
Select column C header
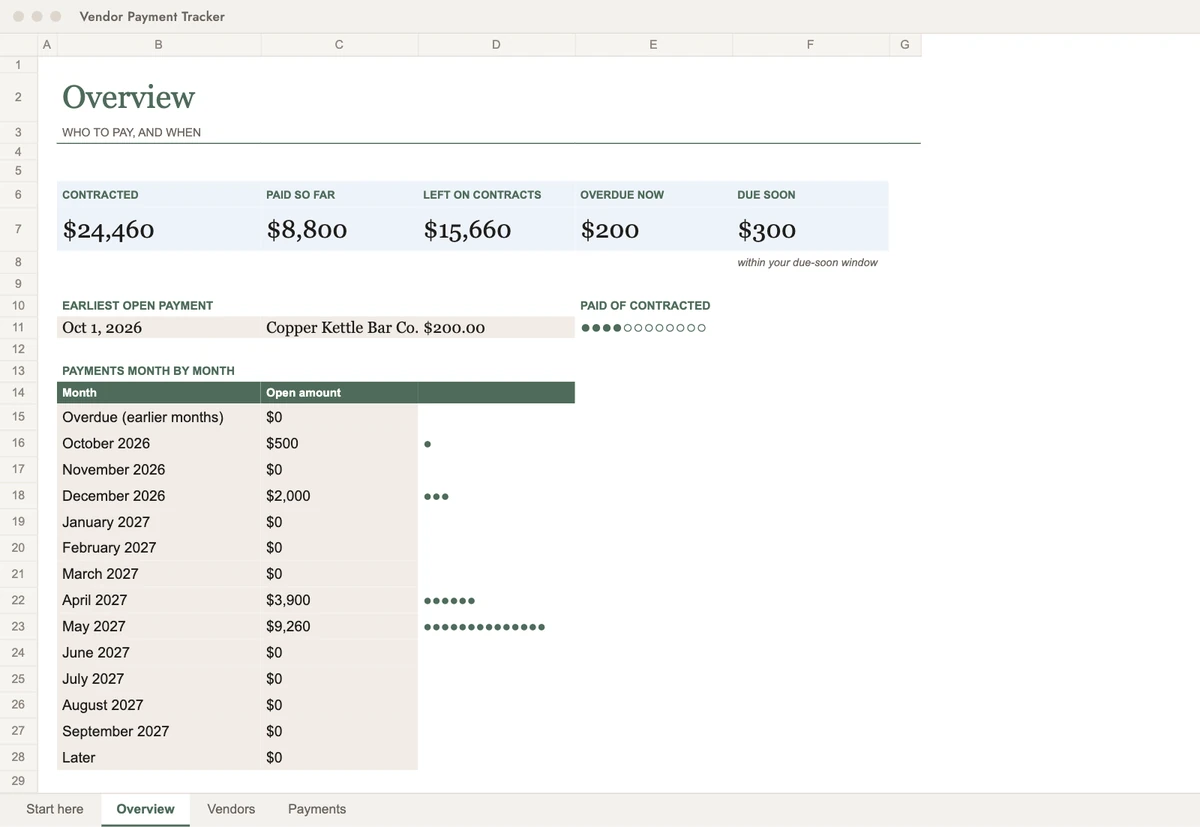coord(339,44)
